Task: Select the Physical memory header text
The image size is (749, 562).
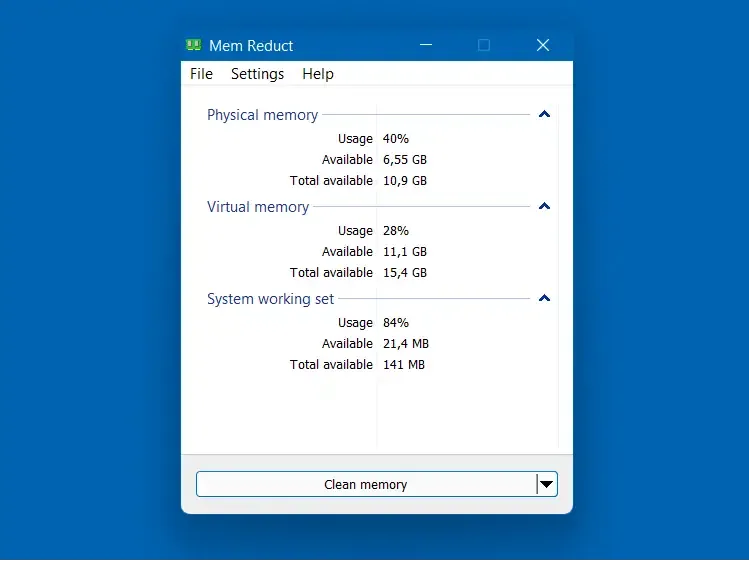Action: coord(262,115)
